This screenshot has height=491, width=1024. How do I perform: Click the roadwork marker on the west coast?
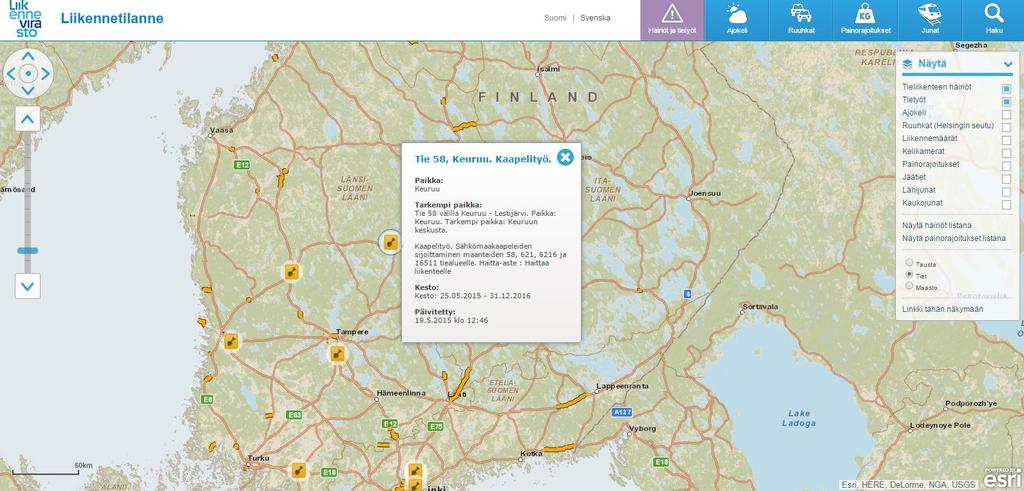coord(231,341)
